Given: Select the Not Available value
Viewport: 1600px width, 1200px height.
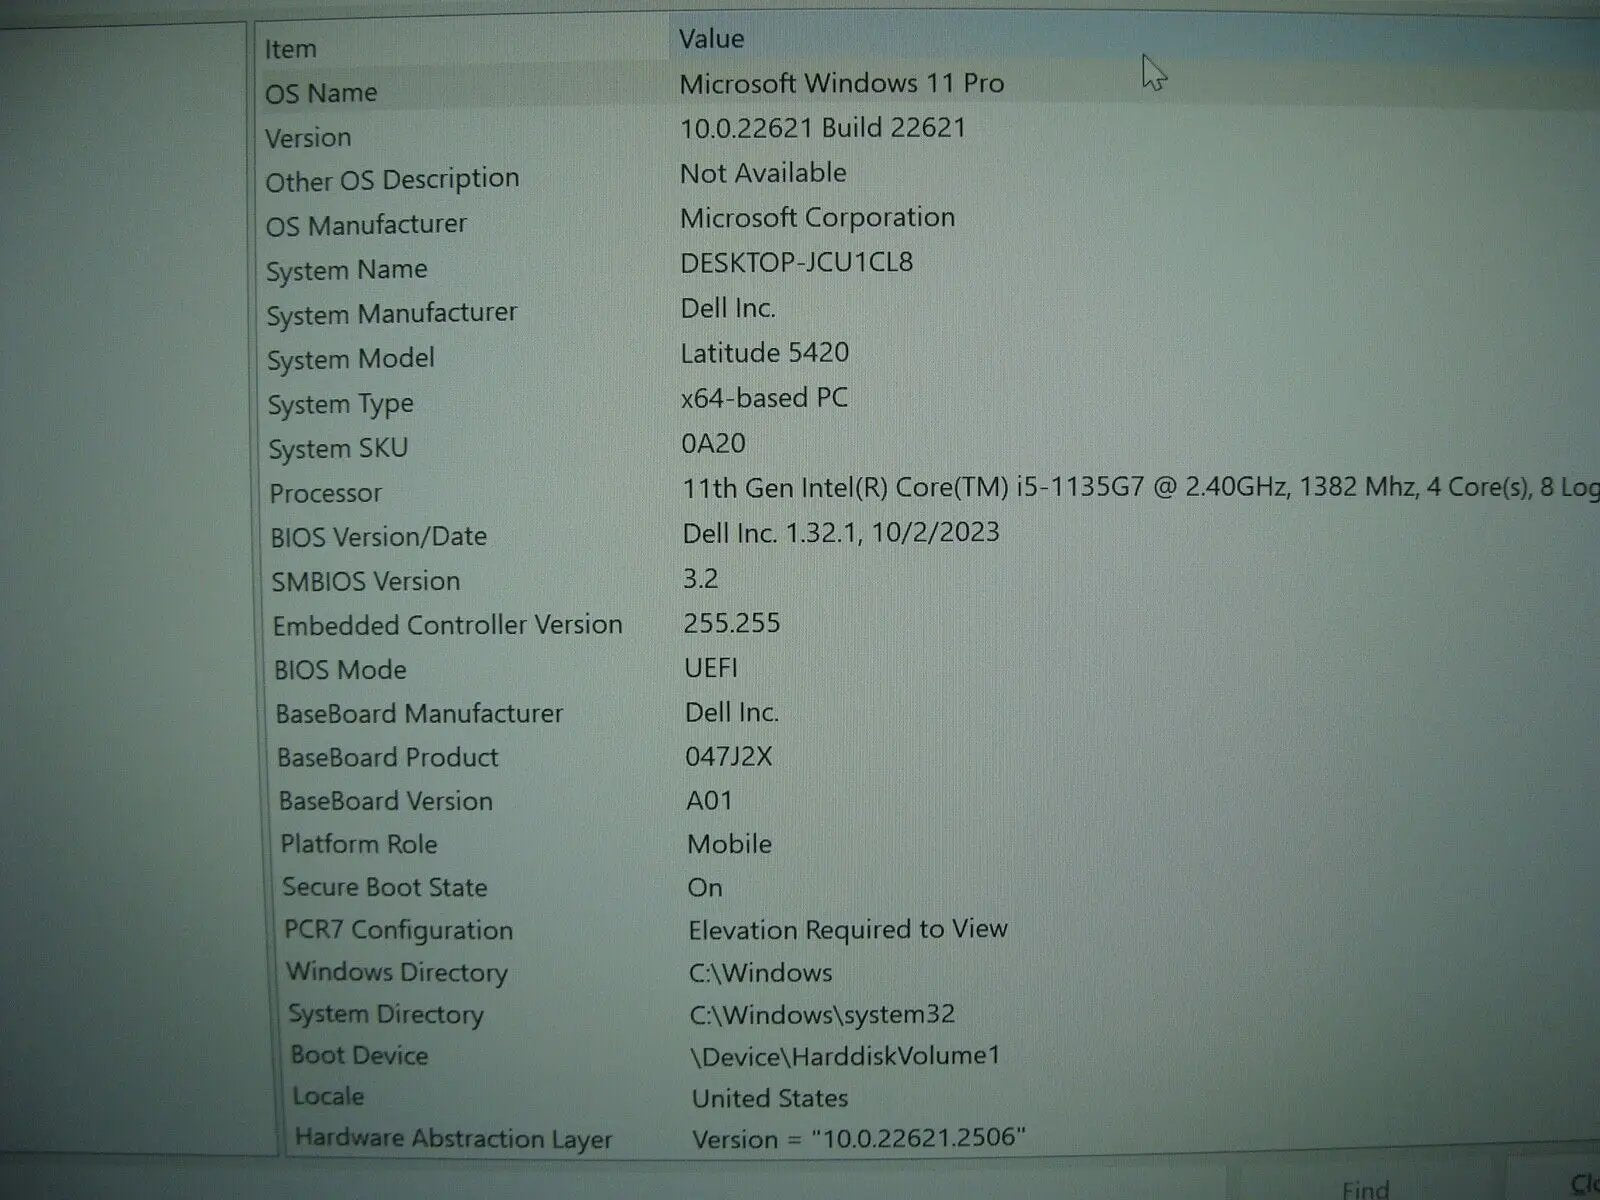Looking at the screenshot, I should pos(763,173).
